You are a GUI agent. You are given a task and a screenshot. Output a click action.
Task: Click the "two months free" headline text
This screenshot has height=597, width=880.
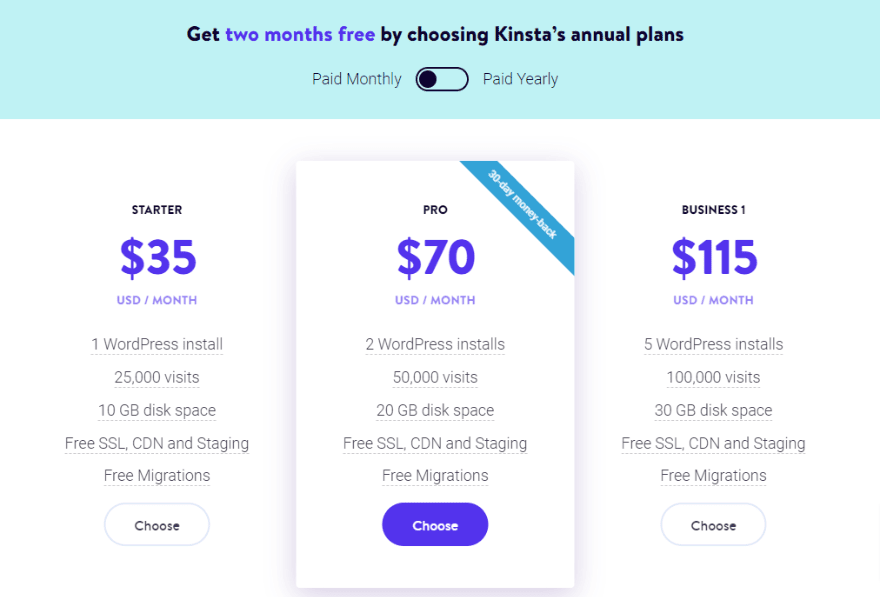(300, 34)
